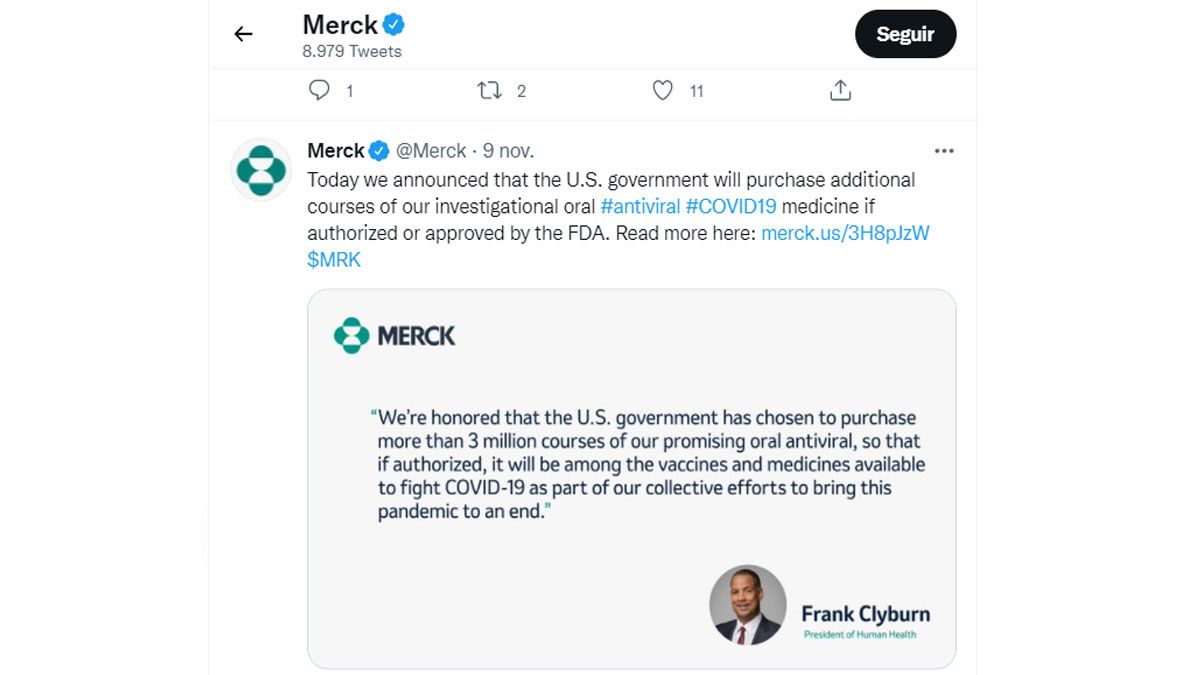Click the 9 nov. tweet date
Image resolution: width=1200 pixels, height=675 pixels.
click(x=508, y=151)
